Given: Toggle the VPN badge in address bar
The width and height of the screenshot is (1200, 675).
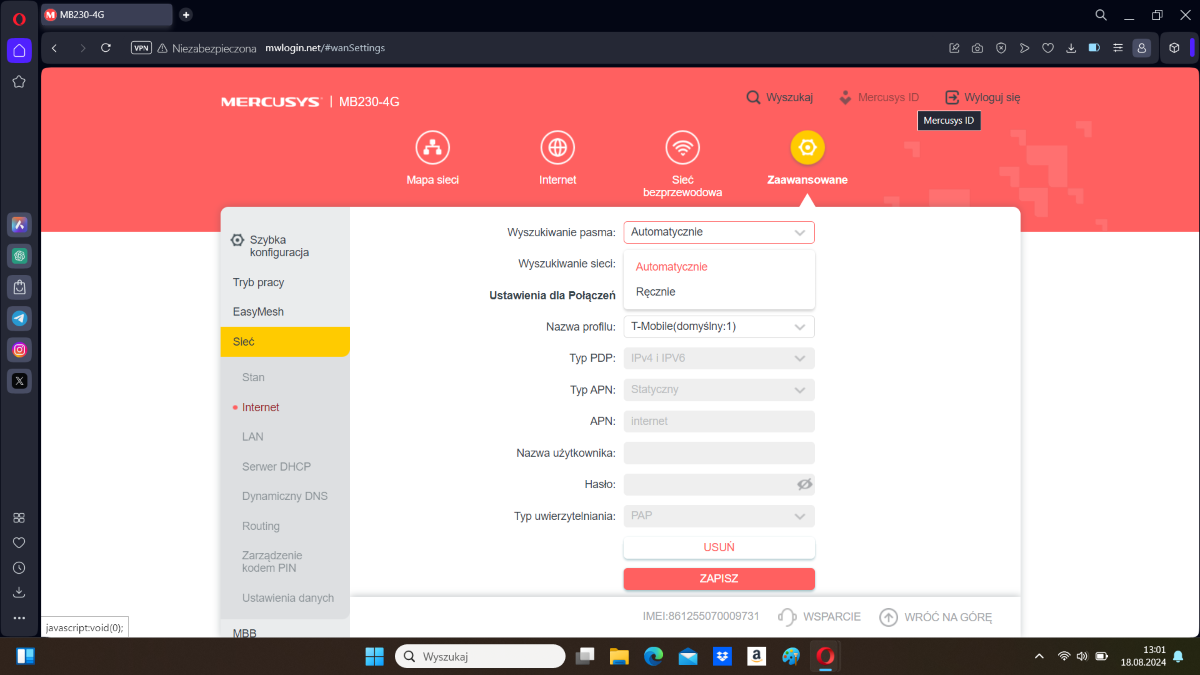Looking at the screenshot, I should coord(141,48).
